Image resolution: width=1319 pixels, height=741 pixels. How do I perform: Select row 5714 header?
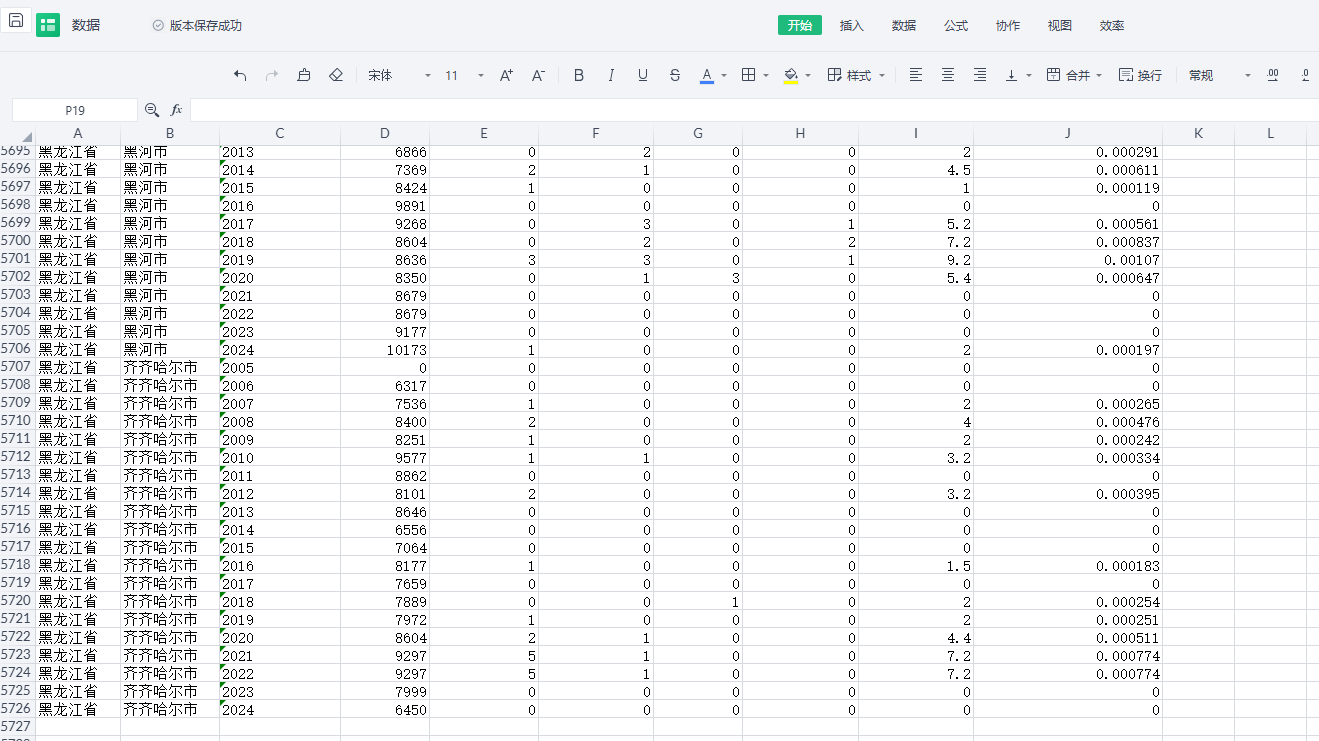(x=17, y=493)
